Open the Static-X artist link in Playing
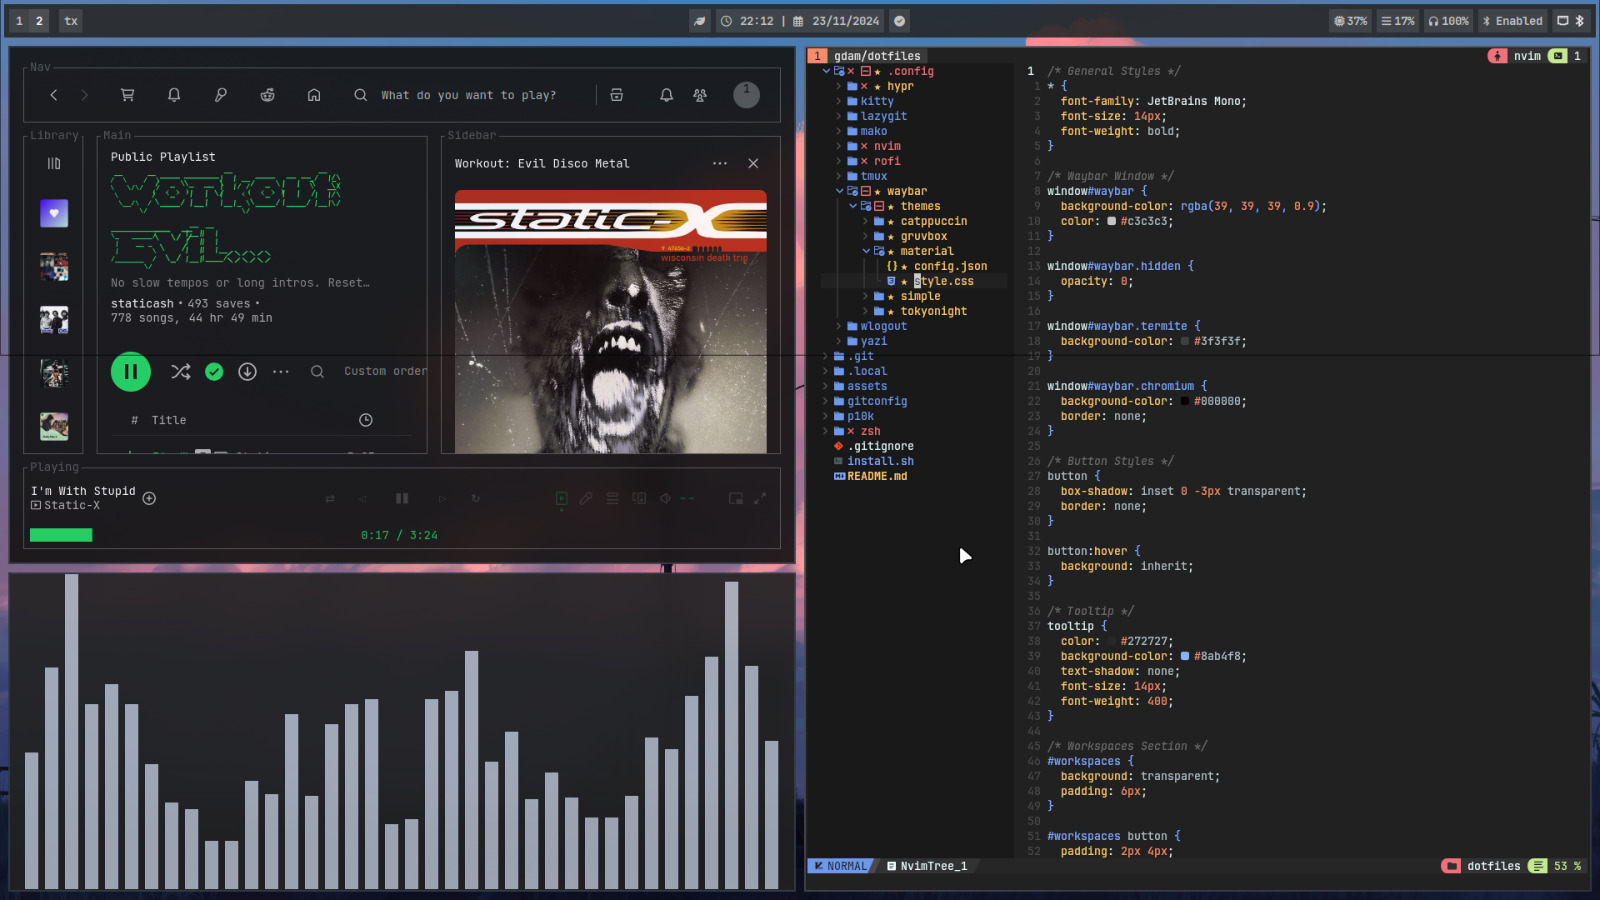The width and height of the screenshot is (1600, 900). point(72,505)
